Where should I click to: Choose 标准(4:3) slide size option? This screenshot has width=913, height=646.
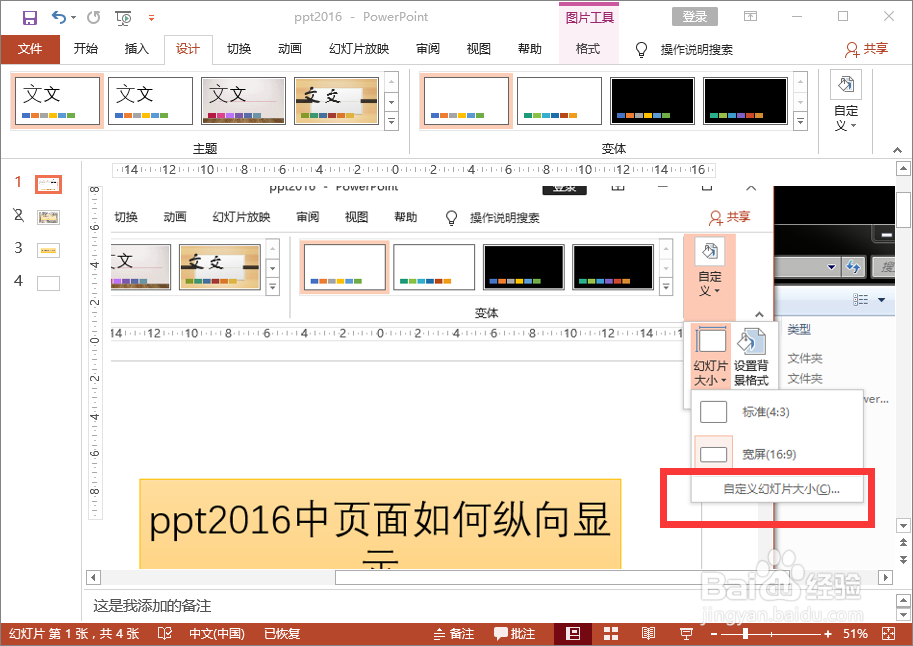777,412
